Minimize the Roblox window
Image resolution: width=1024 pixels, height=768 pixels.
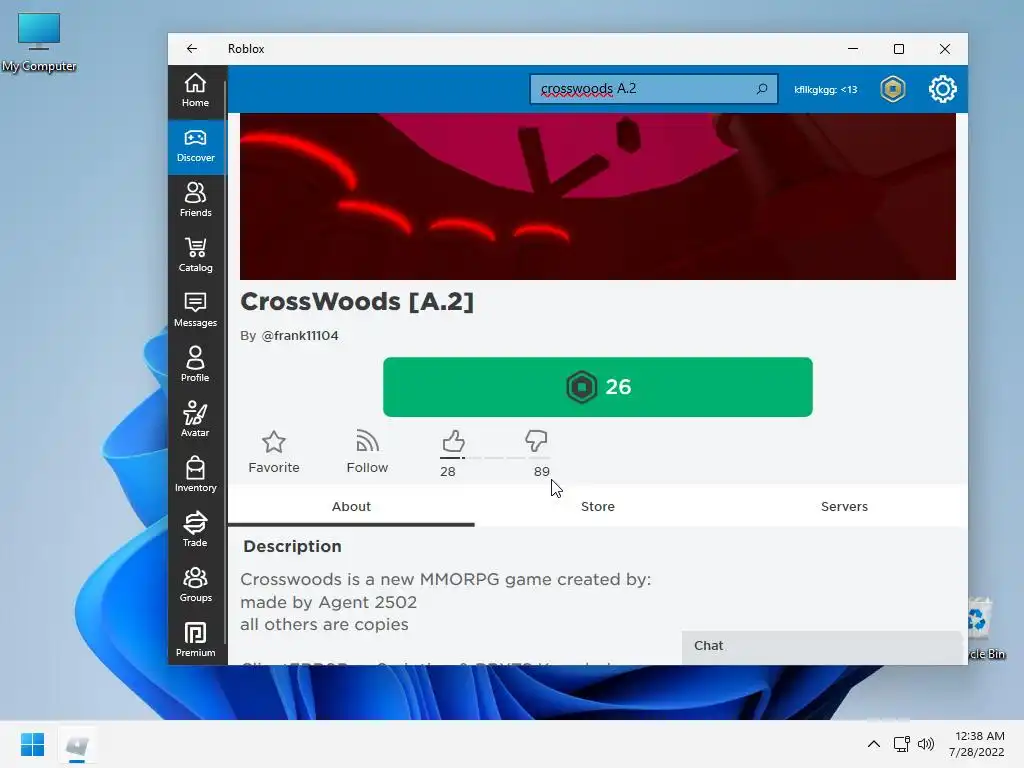[853, 49]
